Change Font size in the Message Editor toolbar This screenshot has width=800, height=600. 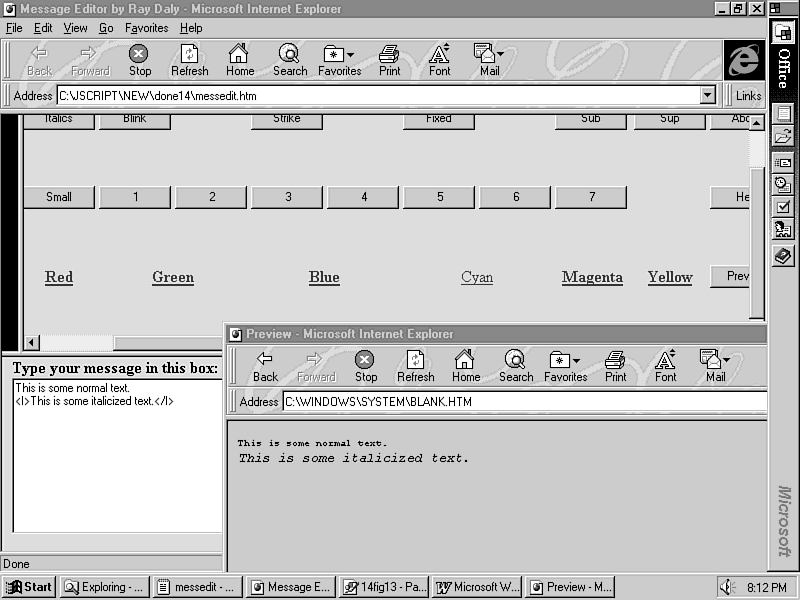[439, 60]
